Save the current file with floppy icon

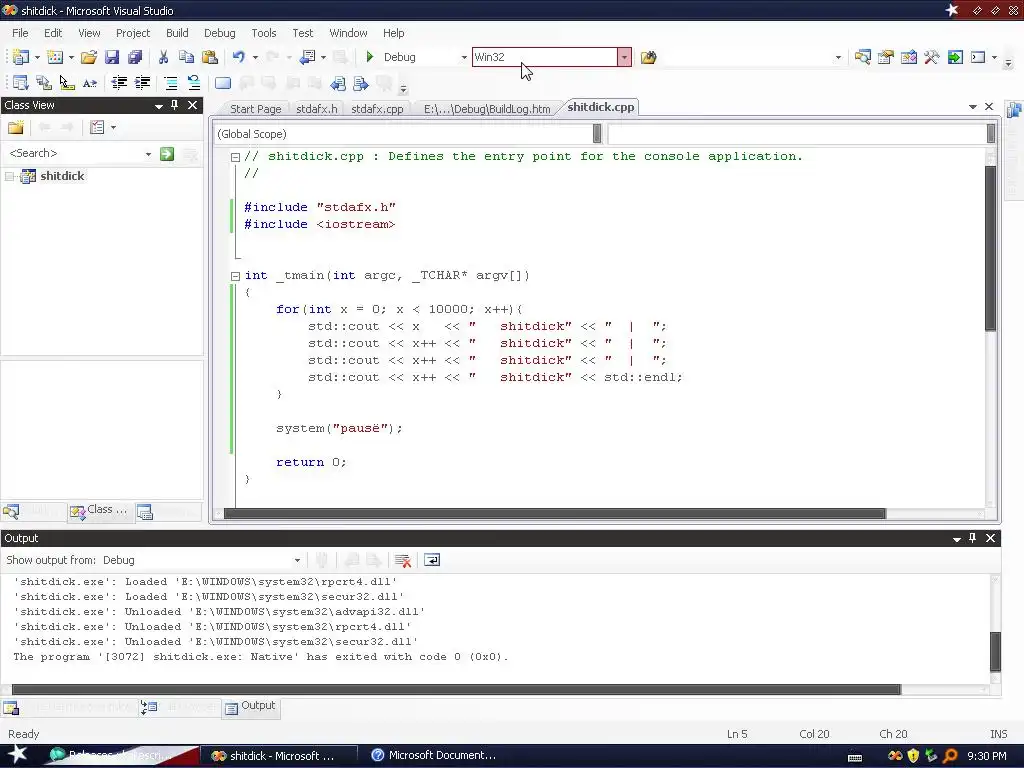[x=112, y=57]
